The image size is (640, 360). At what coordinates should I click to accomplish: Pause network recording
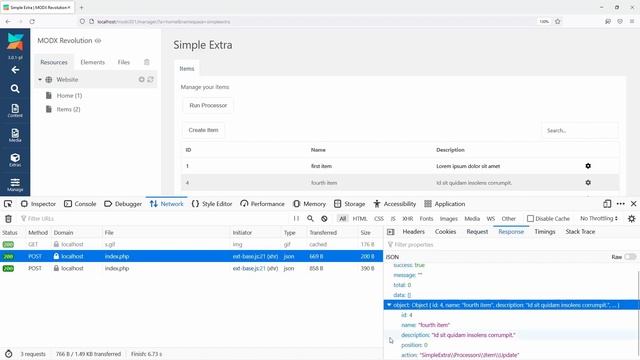296,219
